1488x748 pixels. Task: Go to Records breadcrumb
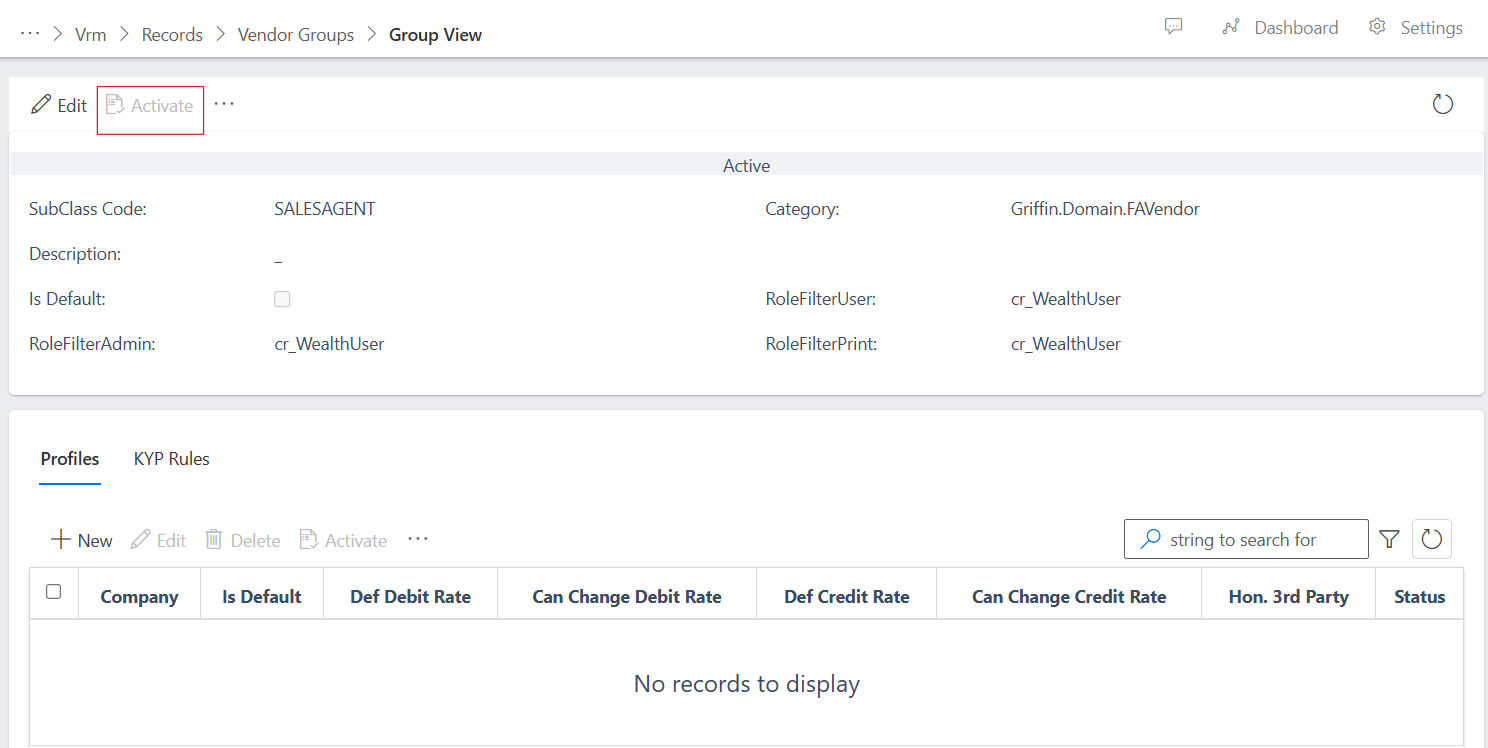point(172,35)
